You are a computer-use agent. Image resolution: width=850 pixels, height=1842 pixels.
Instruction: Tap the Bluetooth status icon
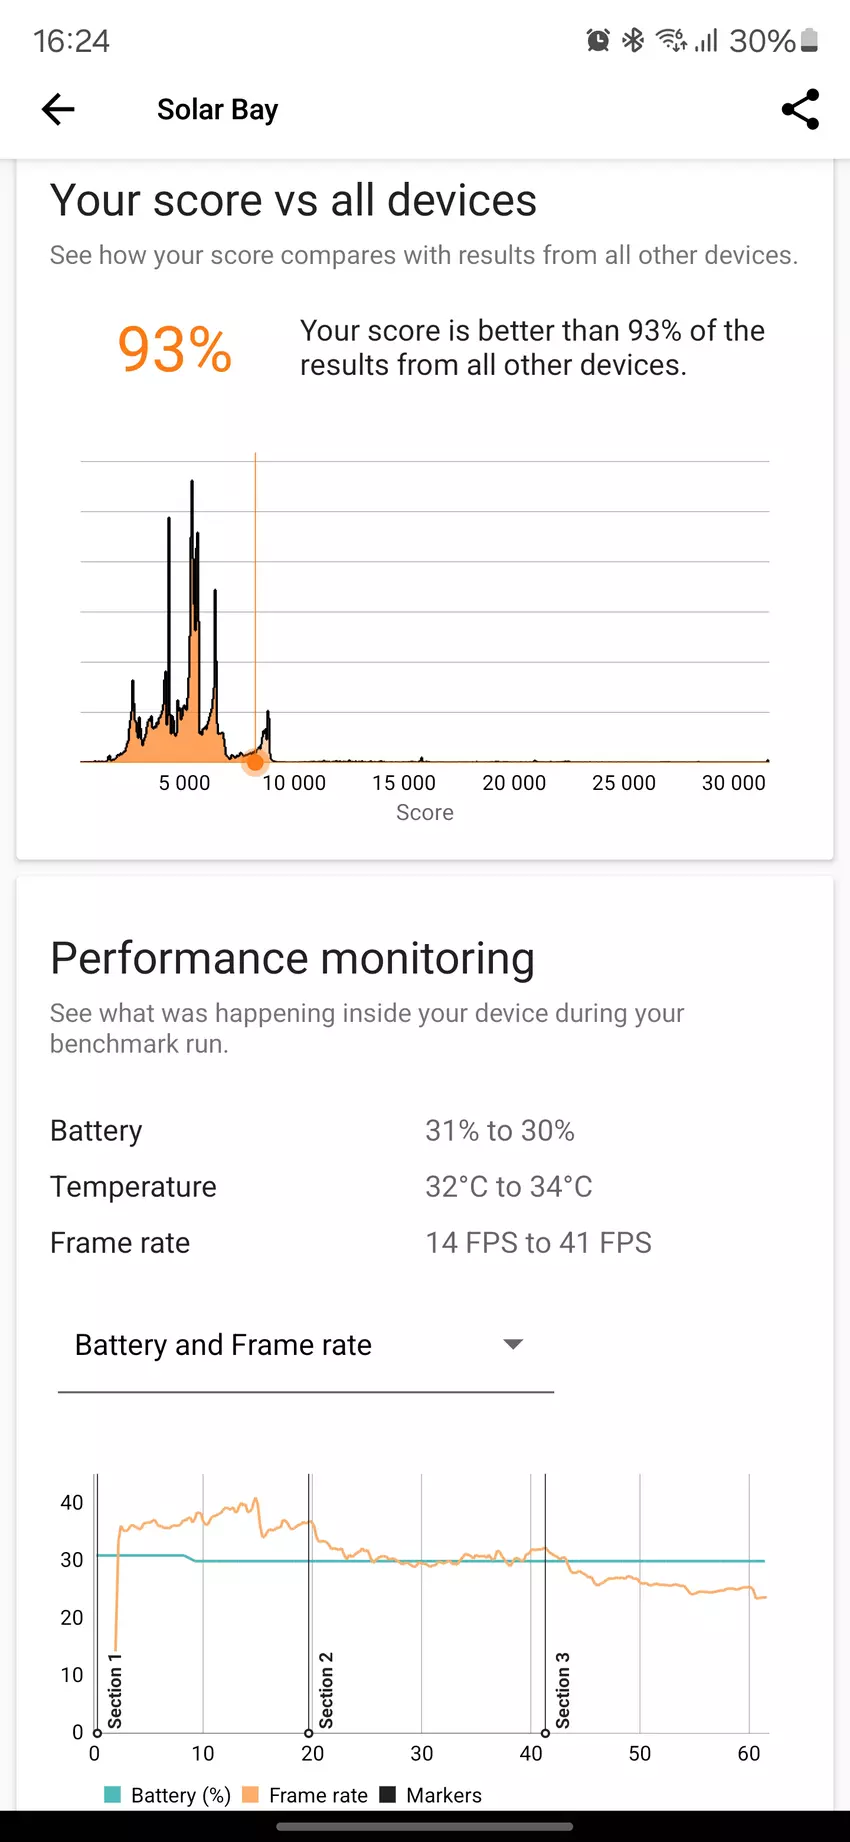(x=633, y=40)
